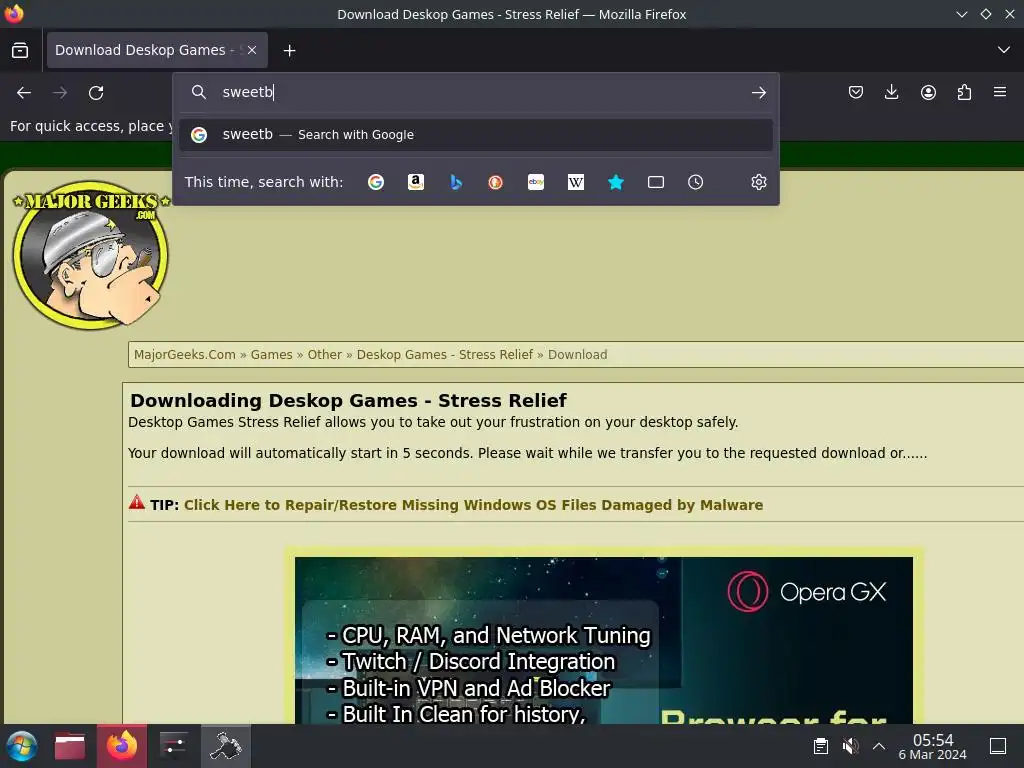Screen dimensions: 1024x768
Task: Click the window title bar dropdown chevron
Action: [961, 14]
